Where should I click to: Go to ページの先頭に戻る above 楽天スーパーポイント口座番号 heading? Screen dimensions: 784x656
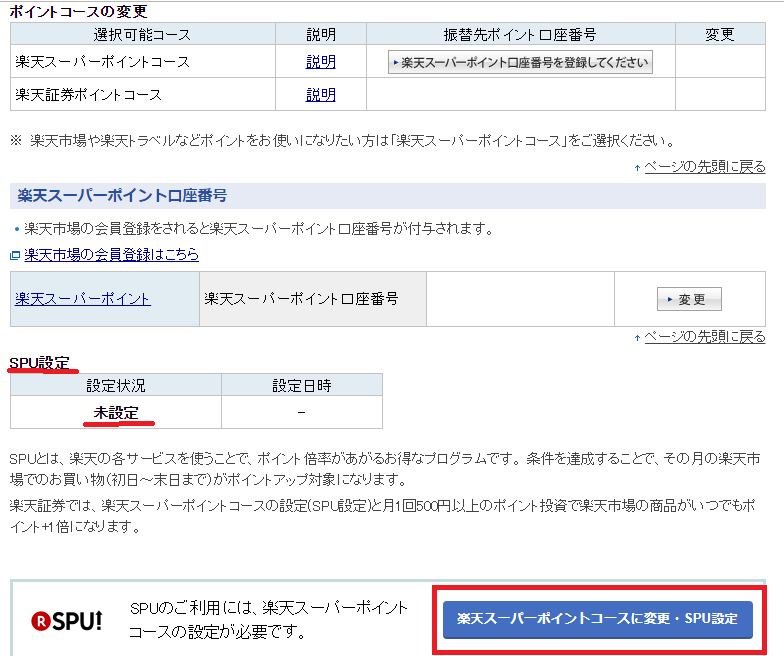point(704,166)
